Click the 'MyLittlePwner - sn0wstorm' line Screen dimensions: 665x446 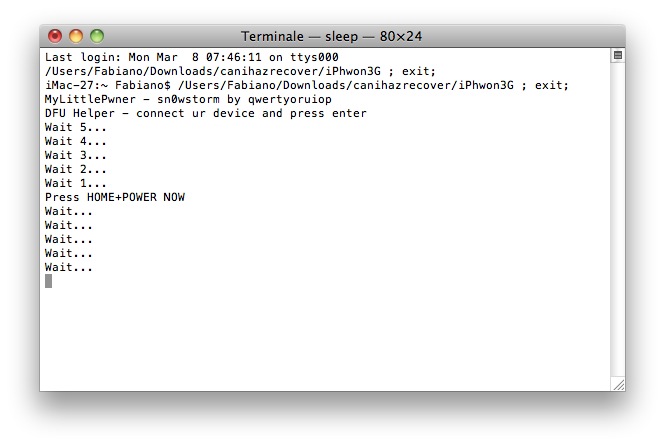pyautogui.click(x=188, y=100)
